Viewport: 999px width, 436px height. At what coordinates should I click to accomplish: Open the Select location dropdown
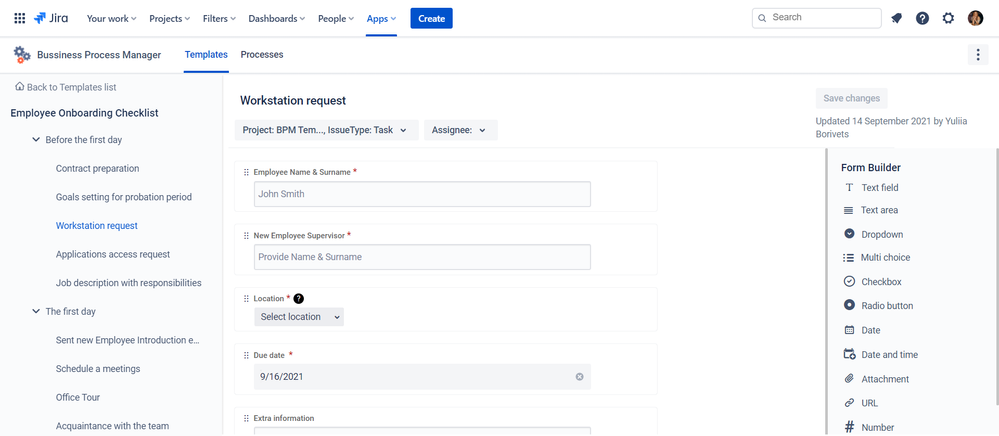(x=299, y=317)
